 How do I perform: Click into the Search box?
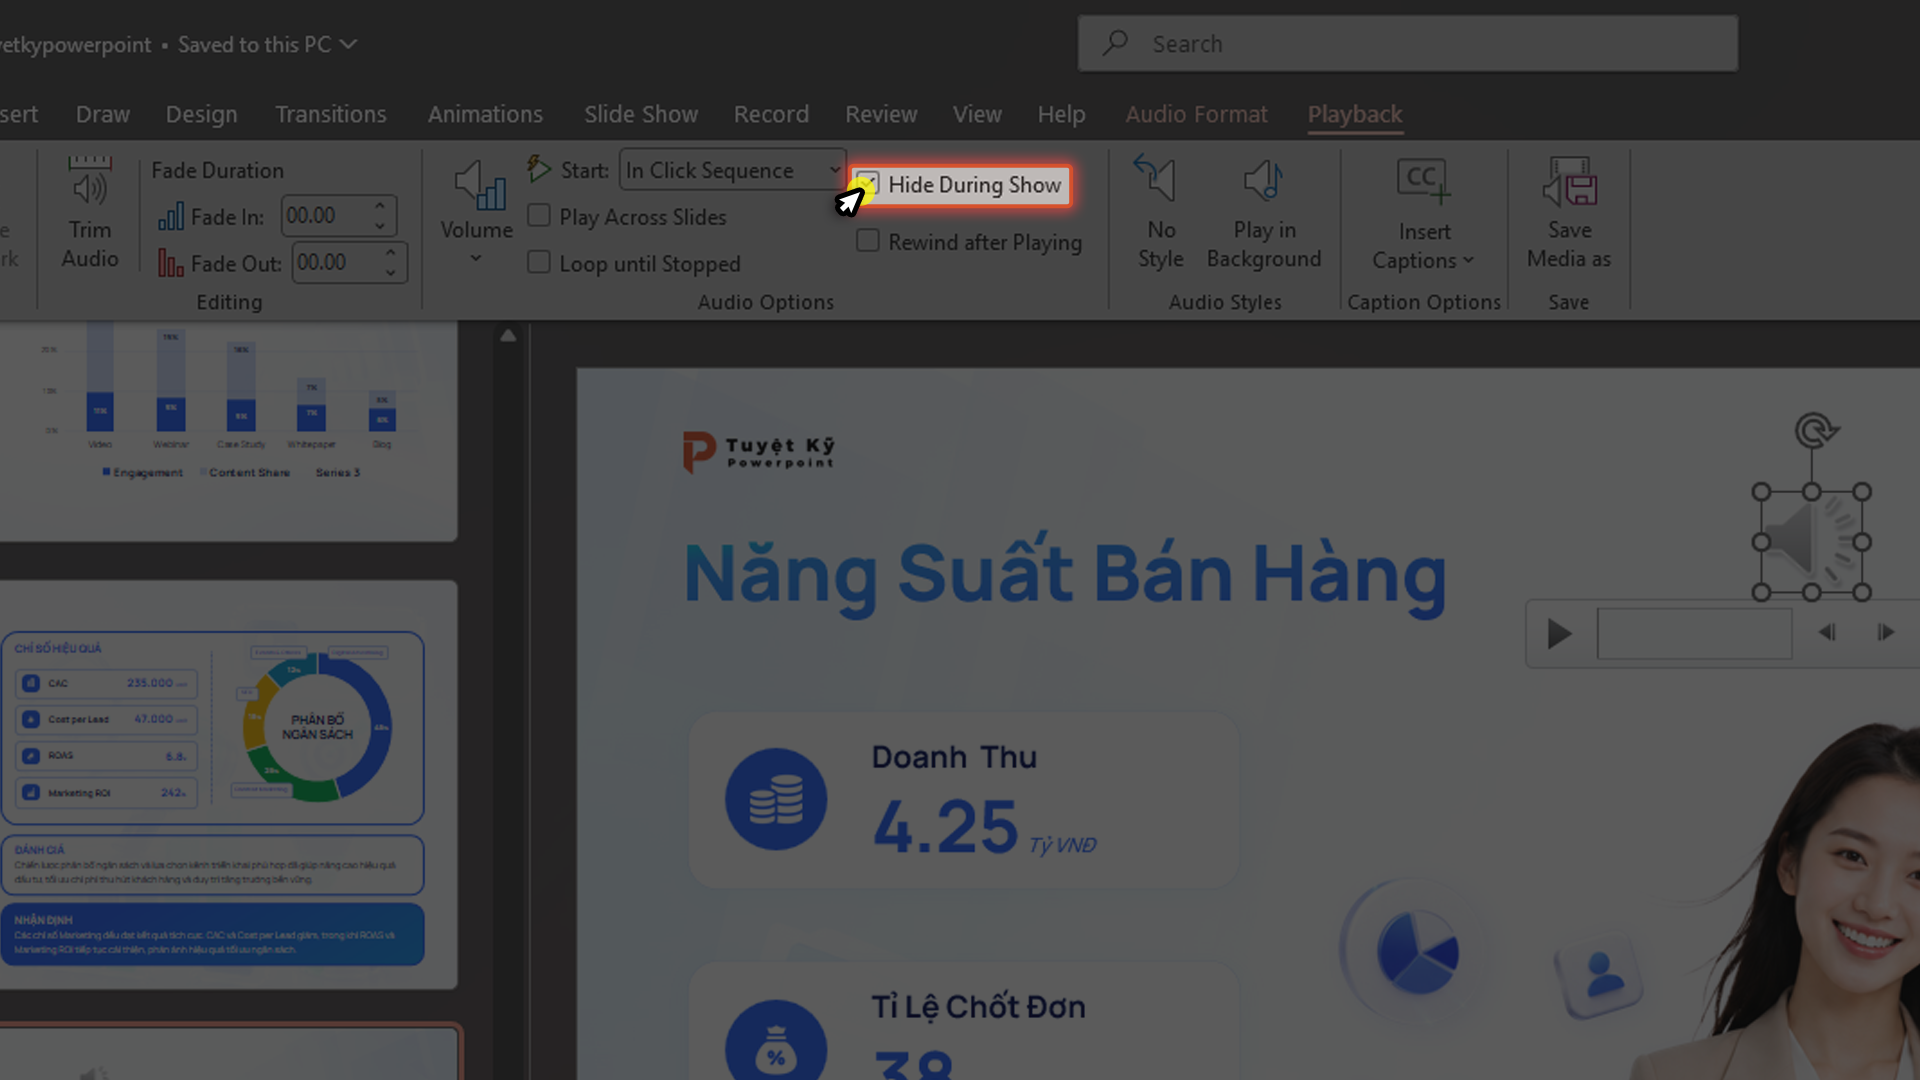[x=1408, y=44]
